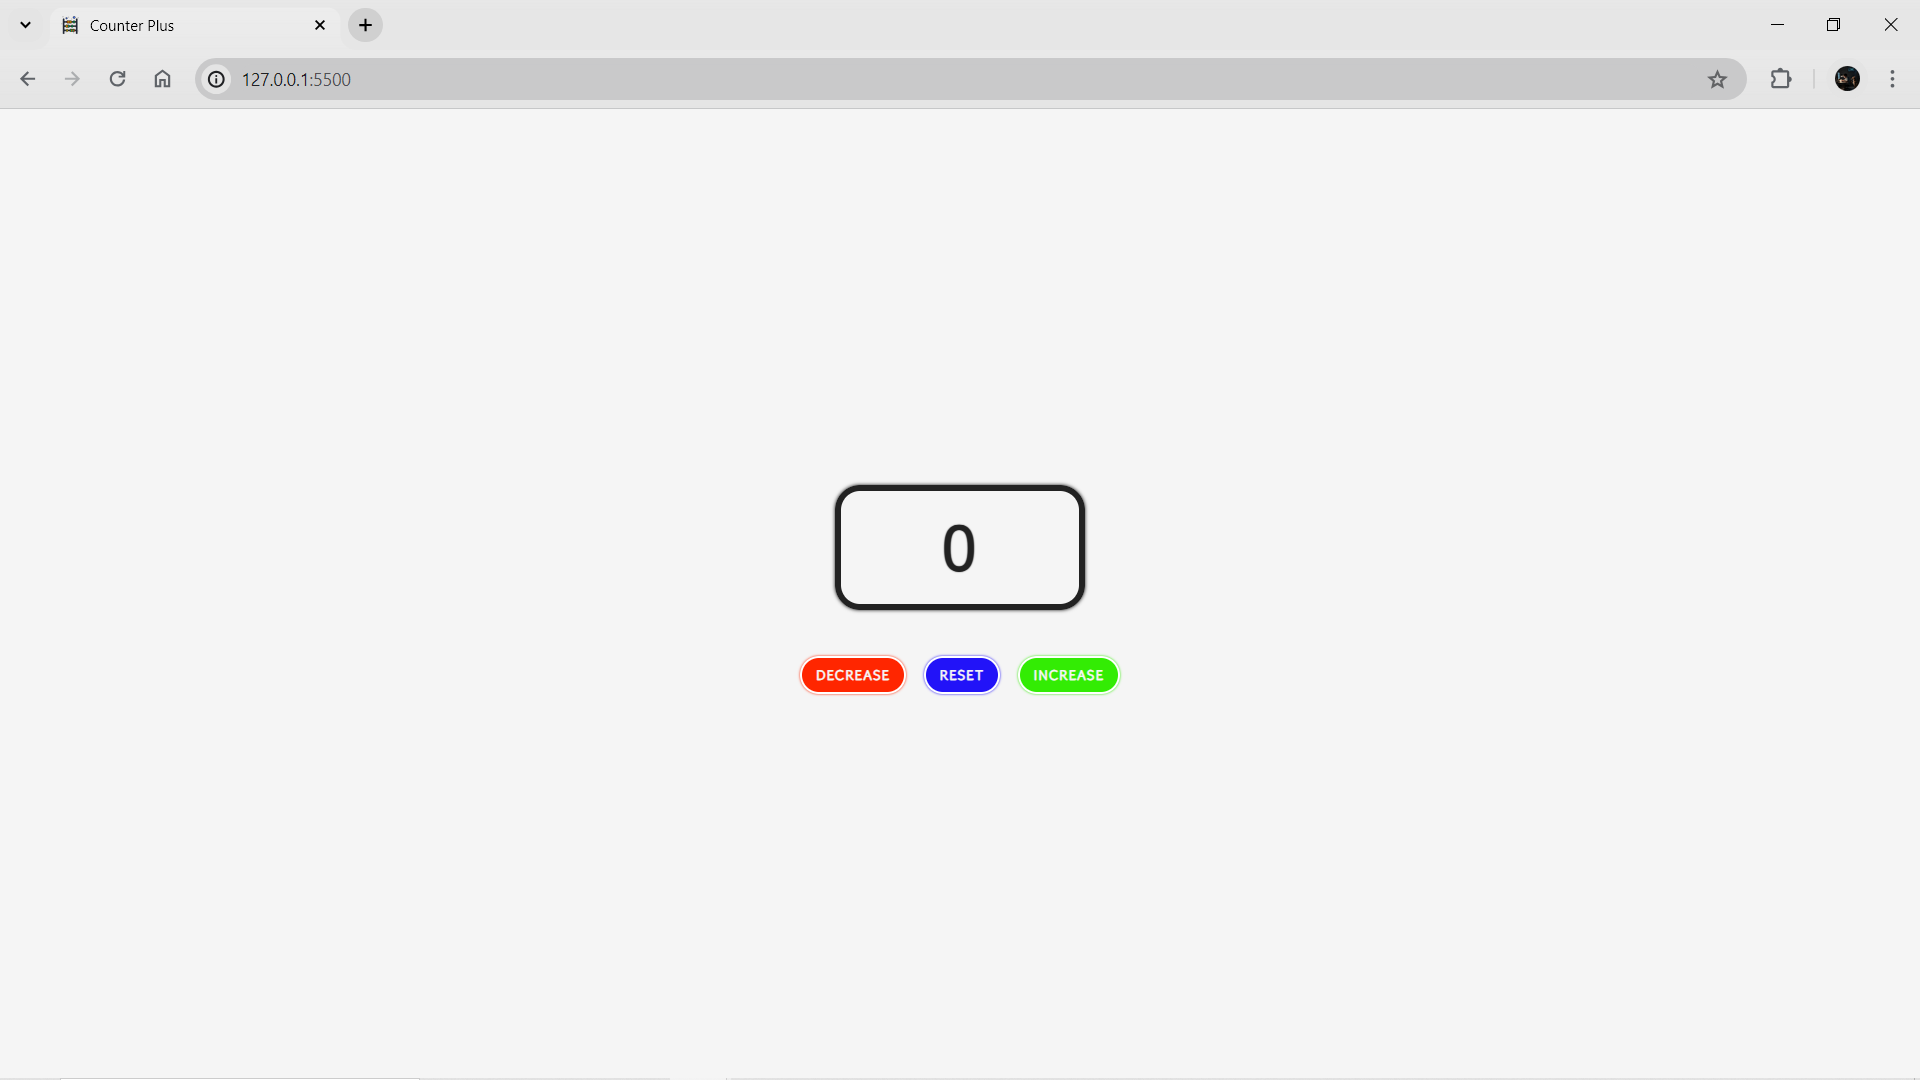Click the browser downloads/extensions dropdown

click(x=1782, y=79)
